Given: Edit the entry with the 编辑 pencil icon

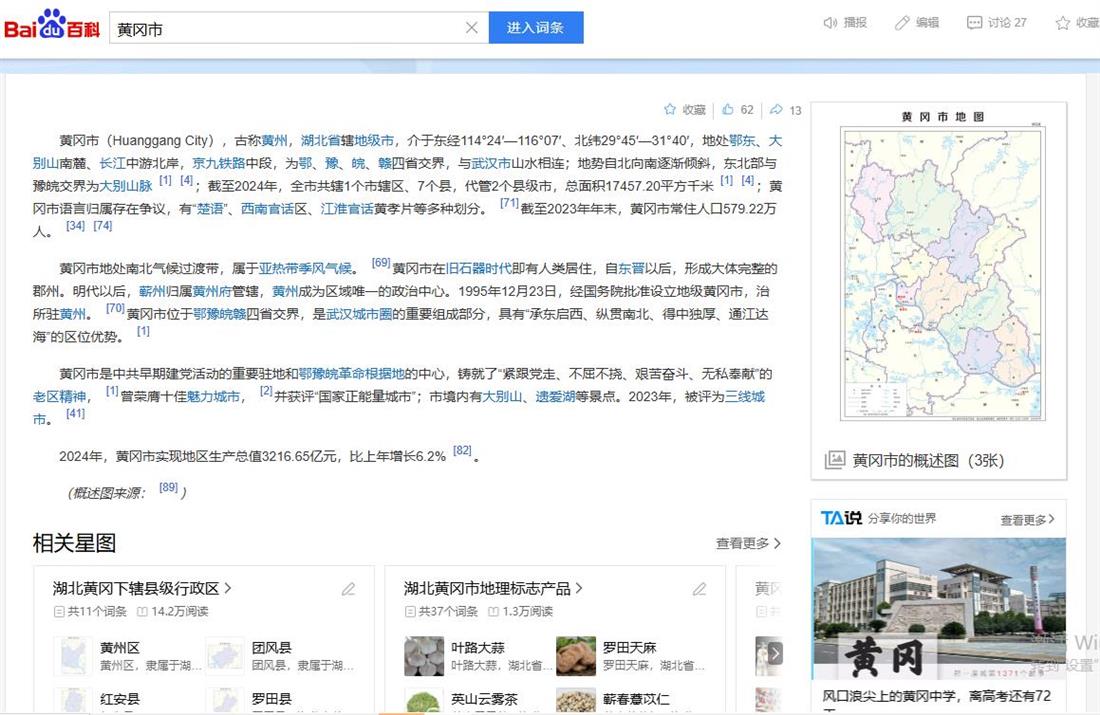Looking at the screenshot, I should [x=902, y=22].
